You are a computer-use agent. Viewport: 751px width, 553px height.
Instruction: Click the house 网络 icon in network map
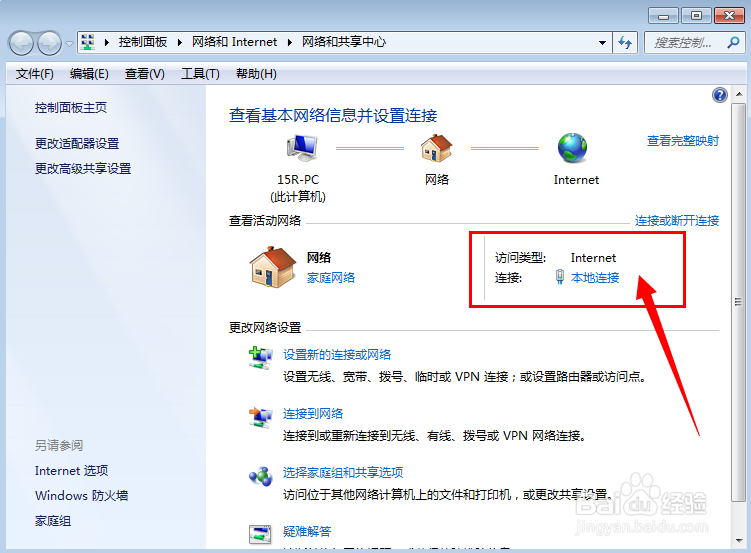436,147
